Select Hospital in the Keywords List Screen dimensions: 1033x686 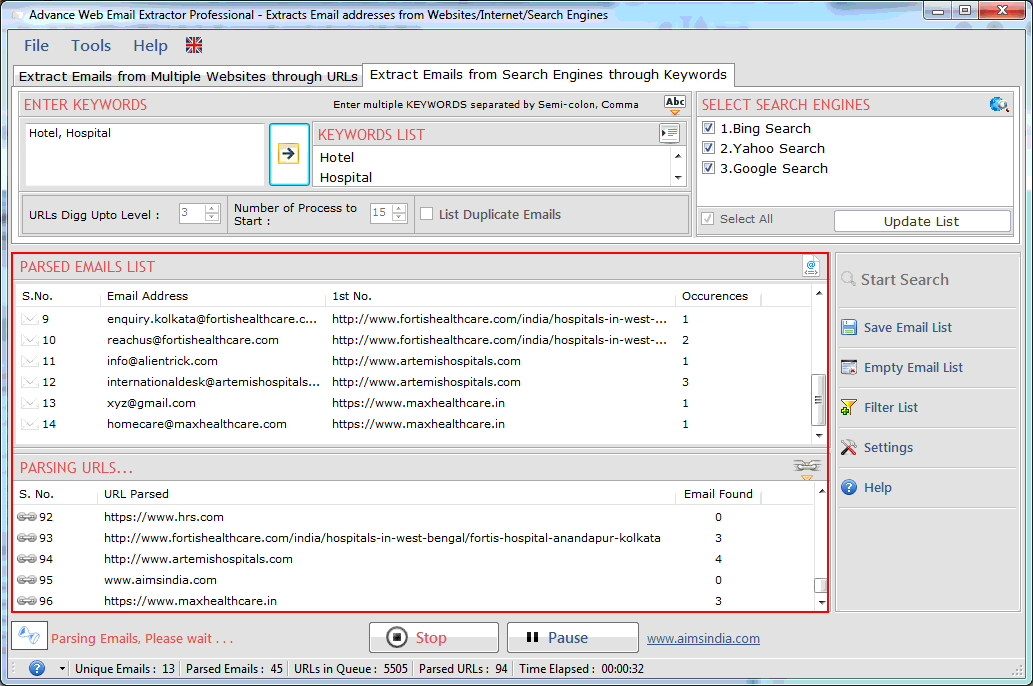click(346, 177)
